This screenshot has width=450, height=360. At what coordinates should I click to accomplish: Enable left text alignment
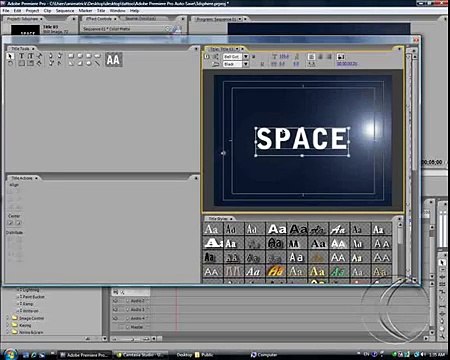[x=311, y=57]
